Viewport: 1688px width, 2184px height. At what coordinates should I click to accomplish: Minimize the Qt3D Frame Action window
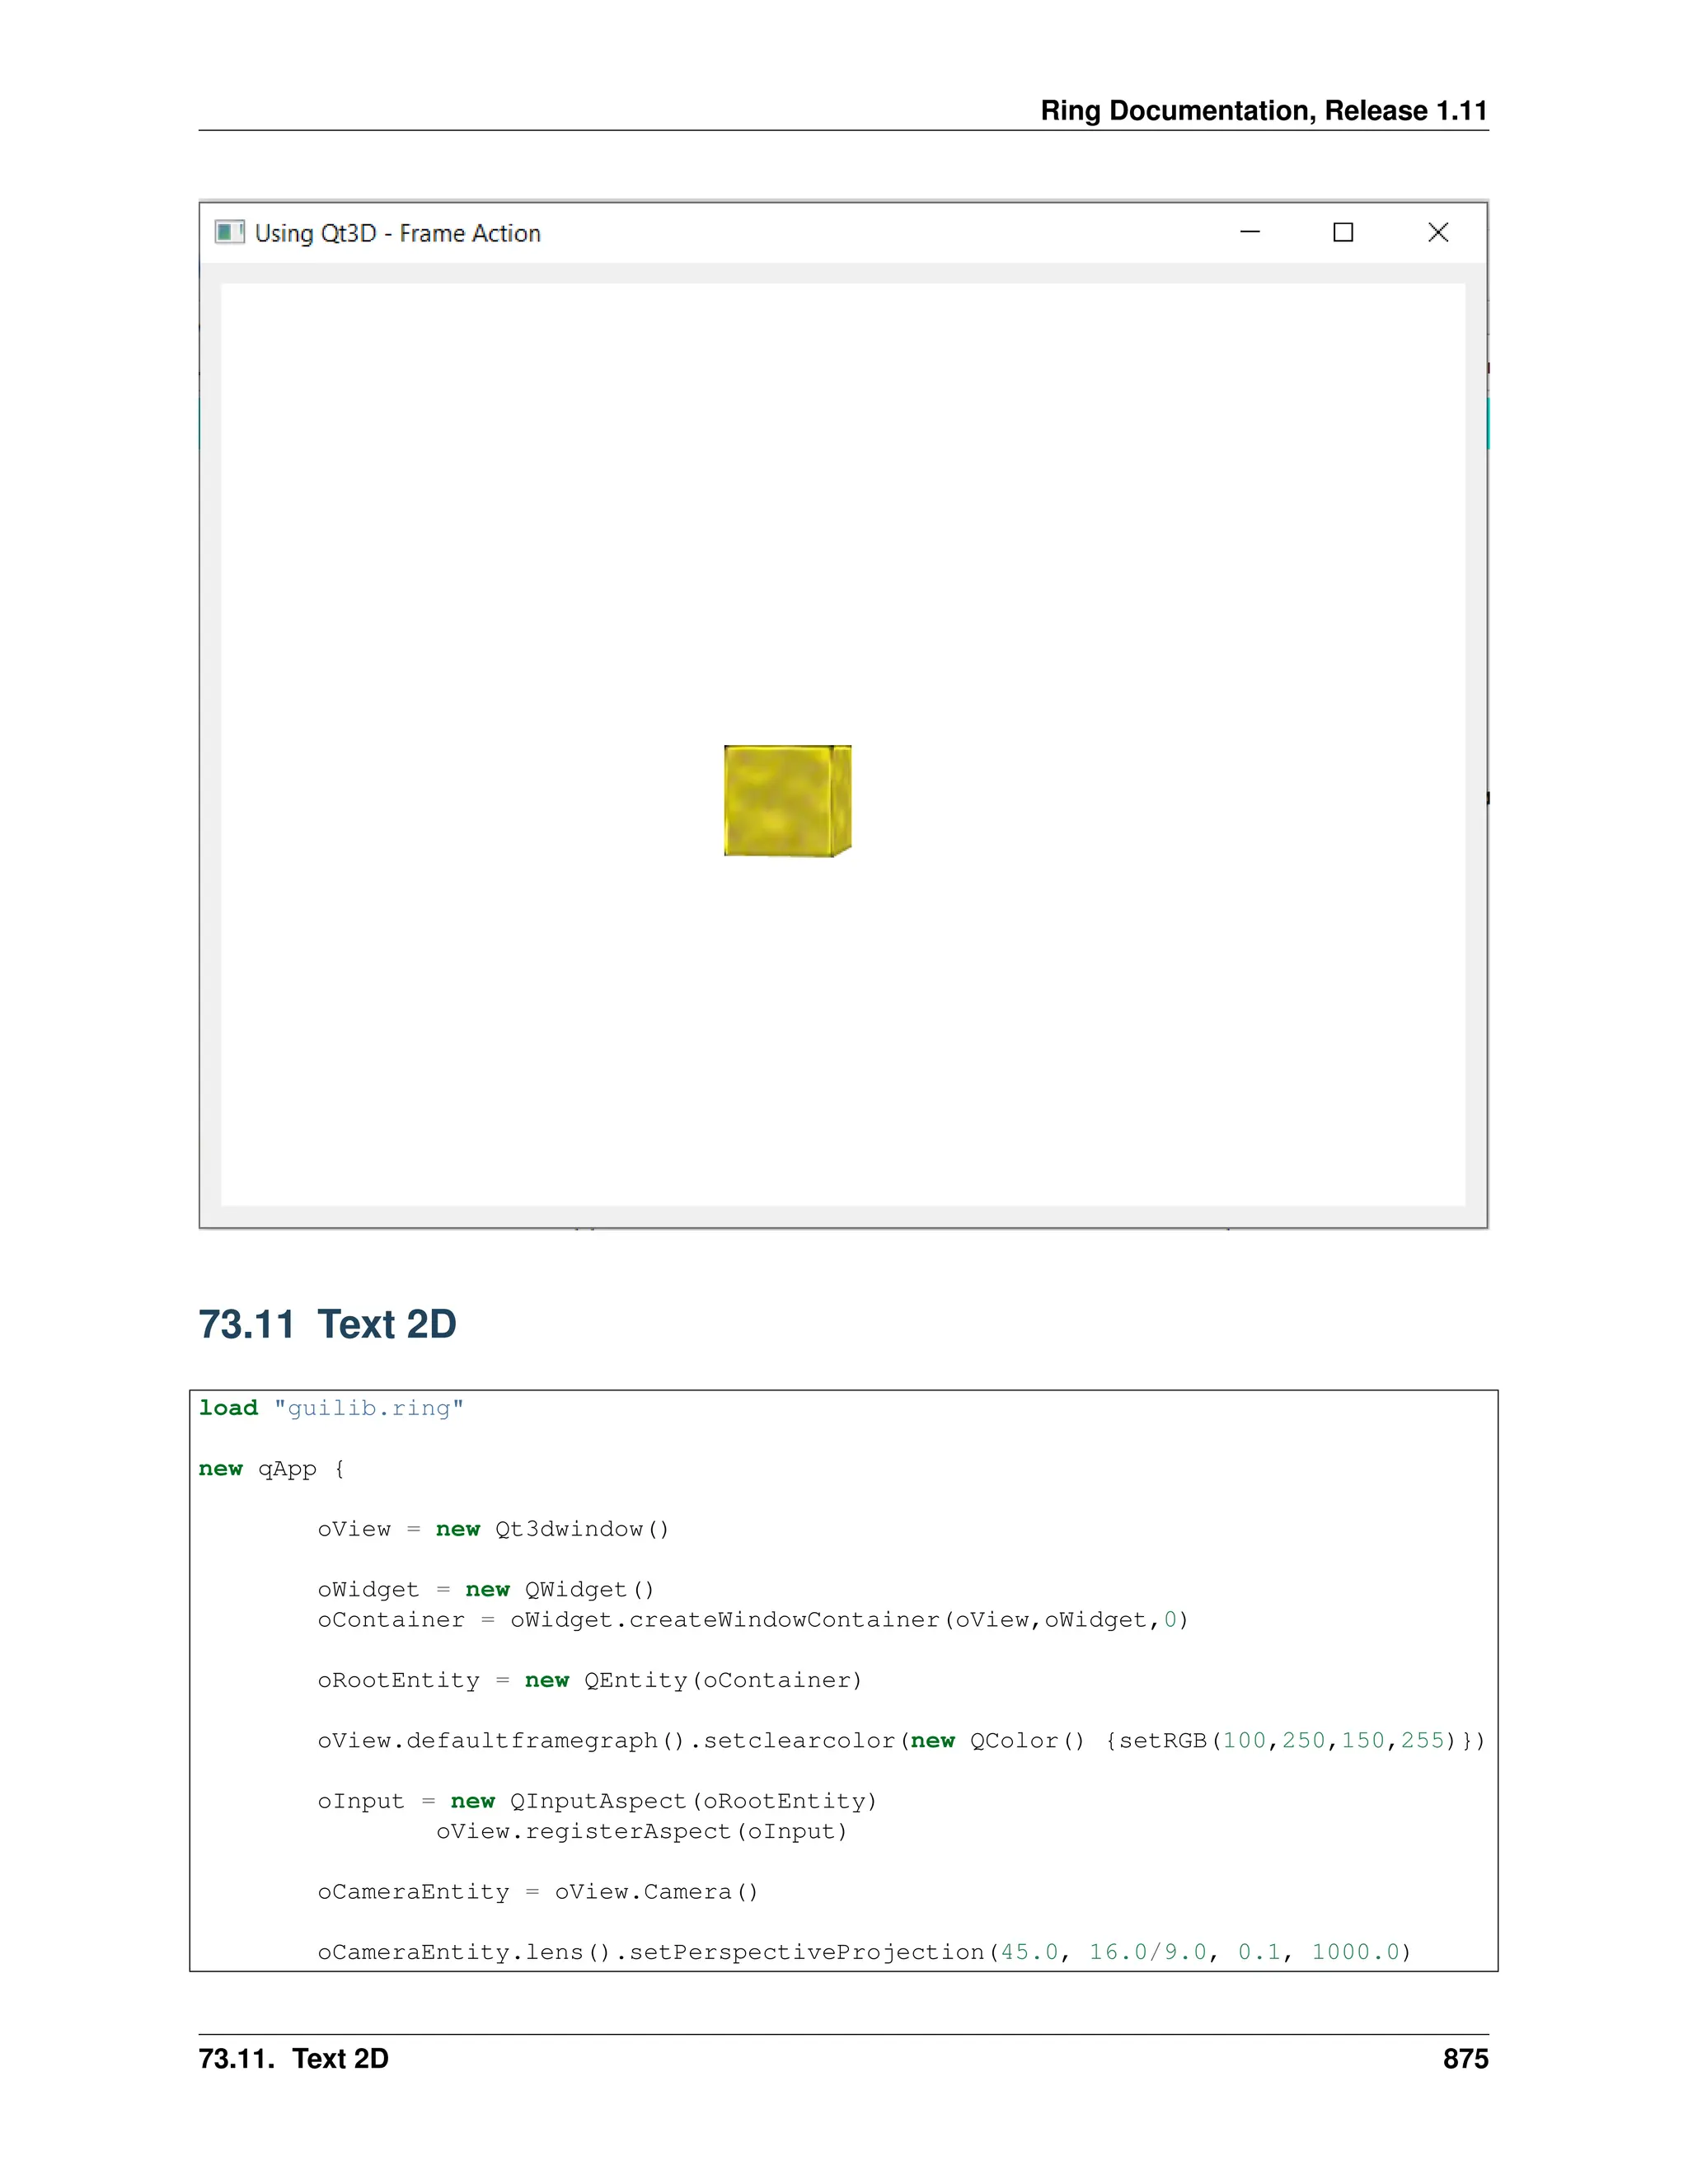pos(1249,232)
